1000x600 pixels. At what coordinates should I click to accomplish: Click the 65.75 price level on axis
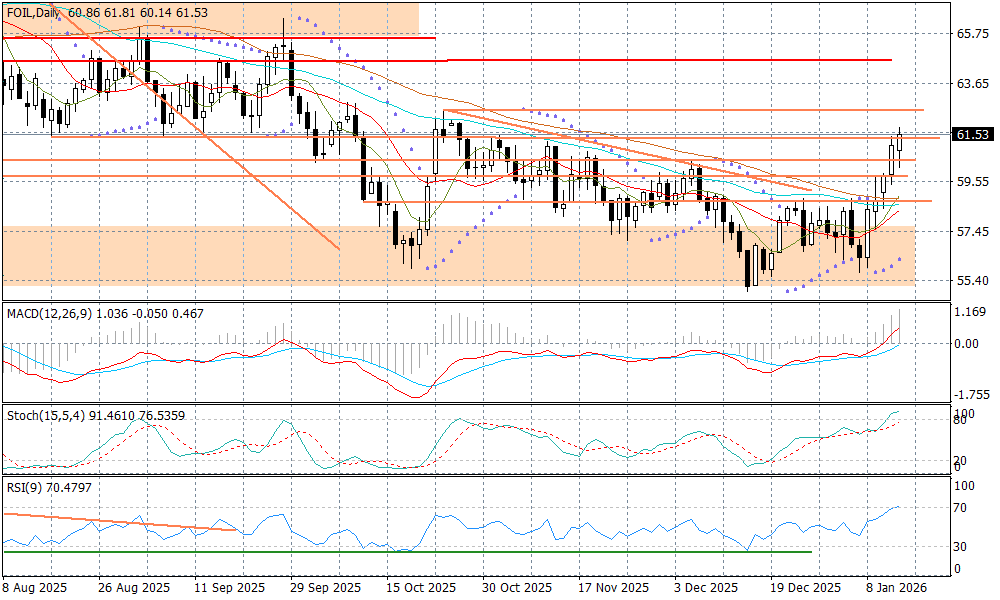973,34
